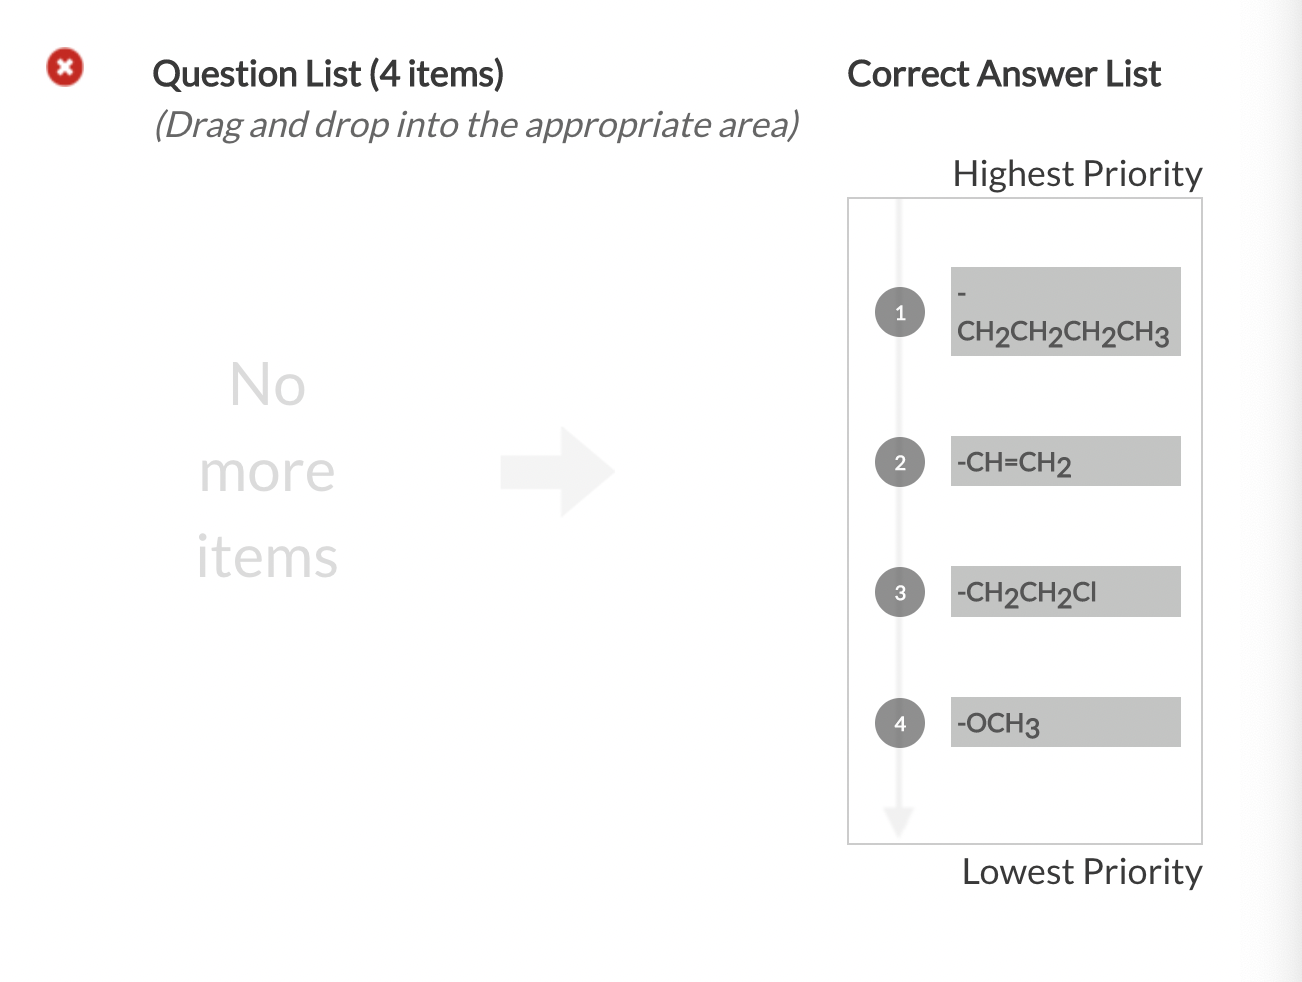Click the -CH2CH2CH2CH3 answer item
This screenshot has width=1302, height=982.
(1066, 312)
